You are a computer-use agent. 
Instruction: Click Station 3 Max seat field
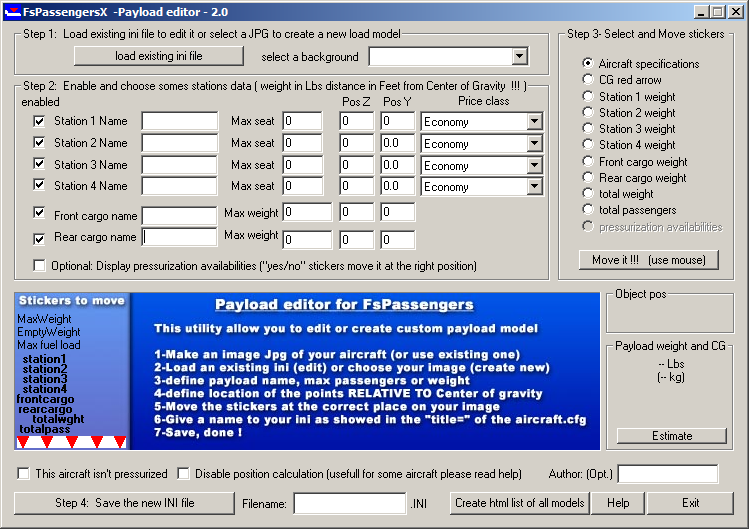click(x=302, y=165)
